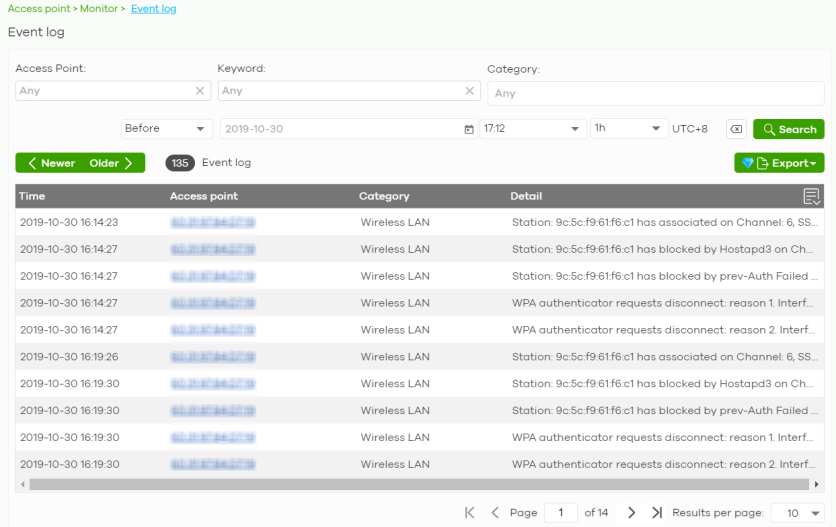836x527 pixels.
Task: Go to the previous page arrow
Action: click(495, 513)
